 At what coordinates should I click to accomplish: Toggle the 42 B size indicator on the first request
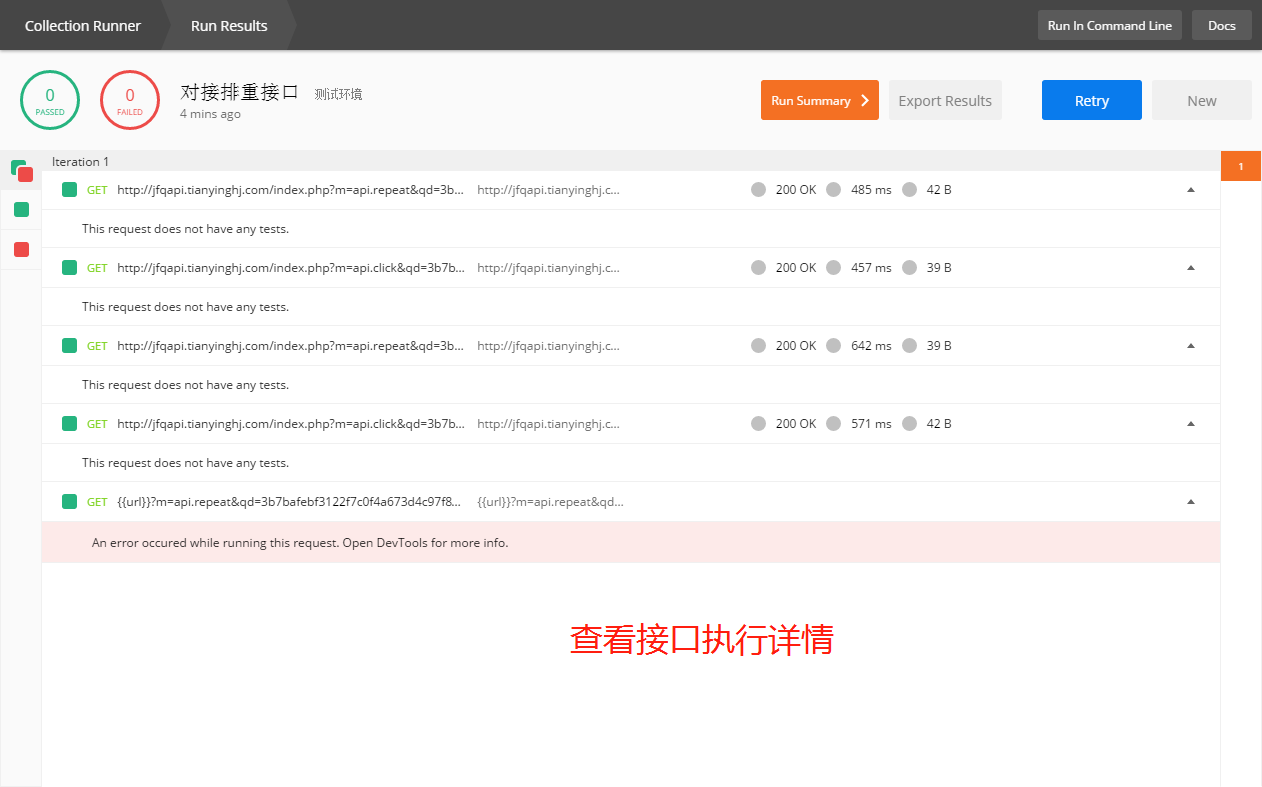(x=926, y=189)
